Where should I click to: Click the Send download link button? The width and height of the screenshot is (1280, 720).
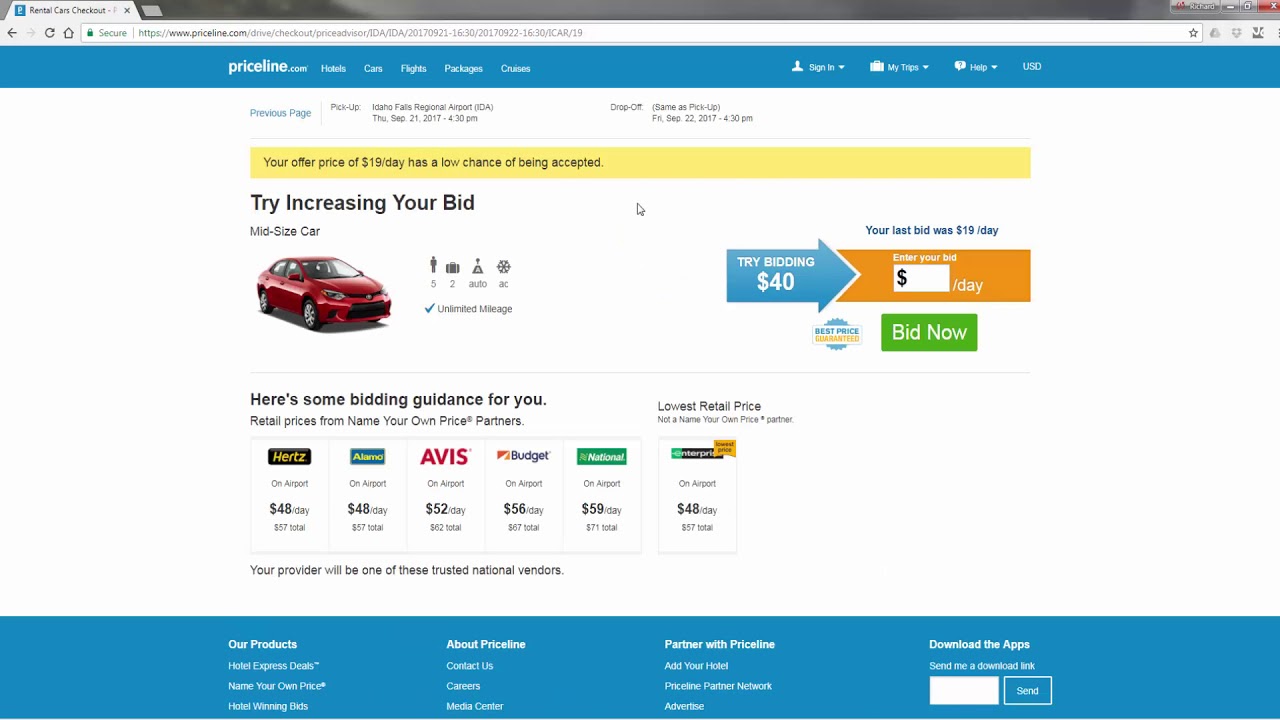tap(1027, 691)
